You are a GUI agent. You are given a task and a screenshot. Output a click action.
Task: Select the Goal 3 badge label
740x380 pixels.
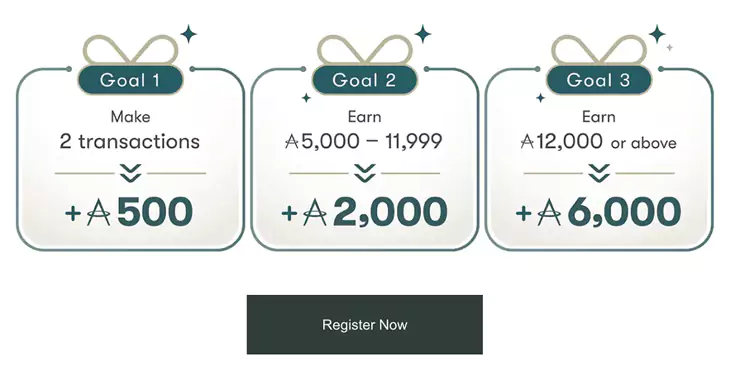pyautogui.click(x=598, y=80)
